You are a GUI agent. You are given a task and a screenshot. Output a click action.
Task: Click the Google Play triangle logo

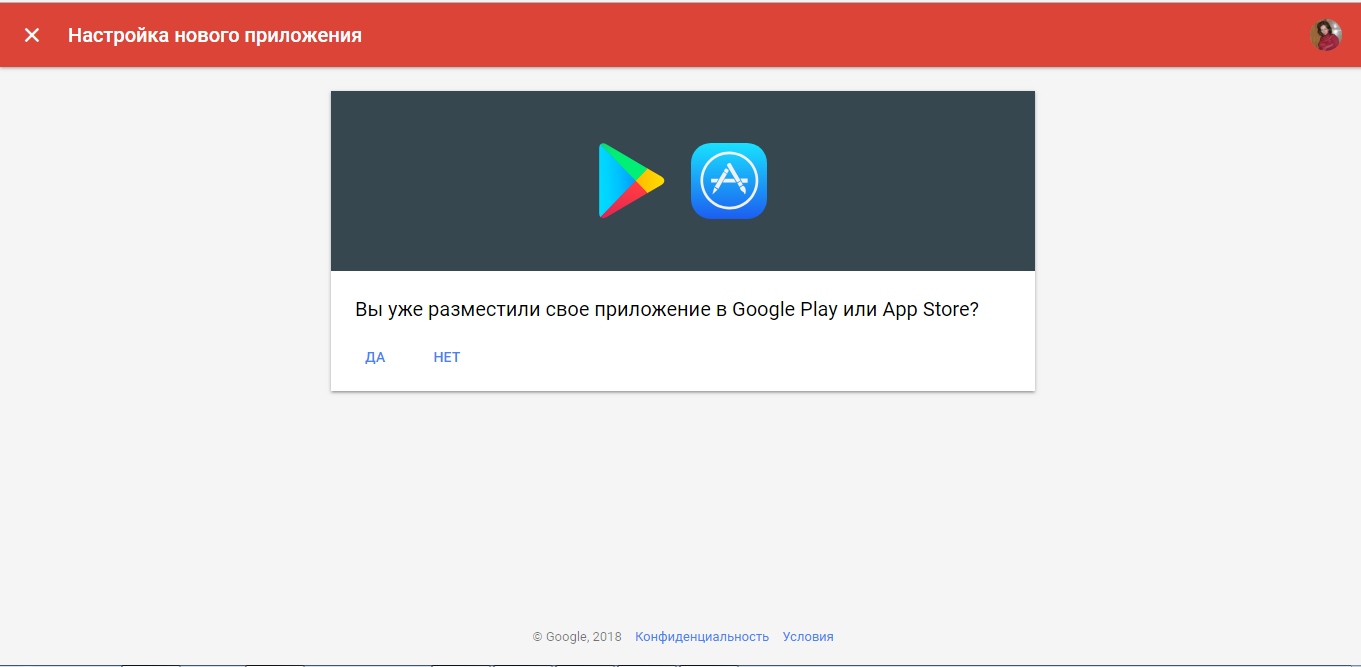[630, 181]
